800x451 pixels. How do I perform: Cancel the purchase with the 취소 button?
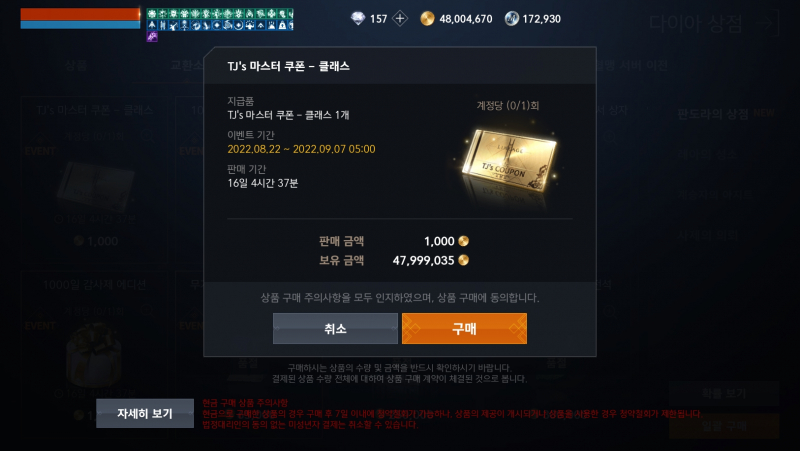pos(335,329)
